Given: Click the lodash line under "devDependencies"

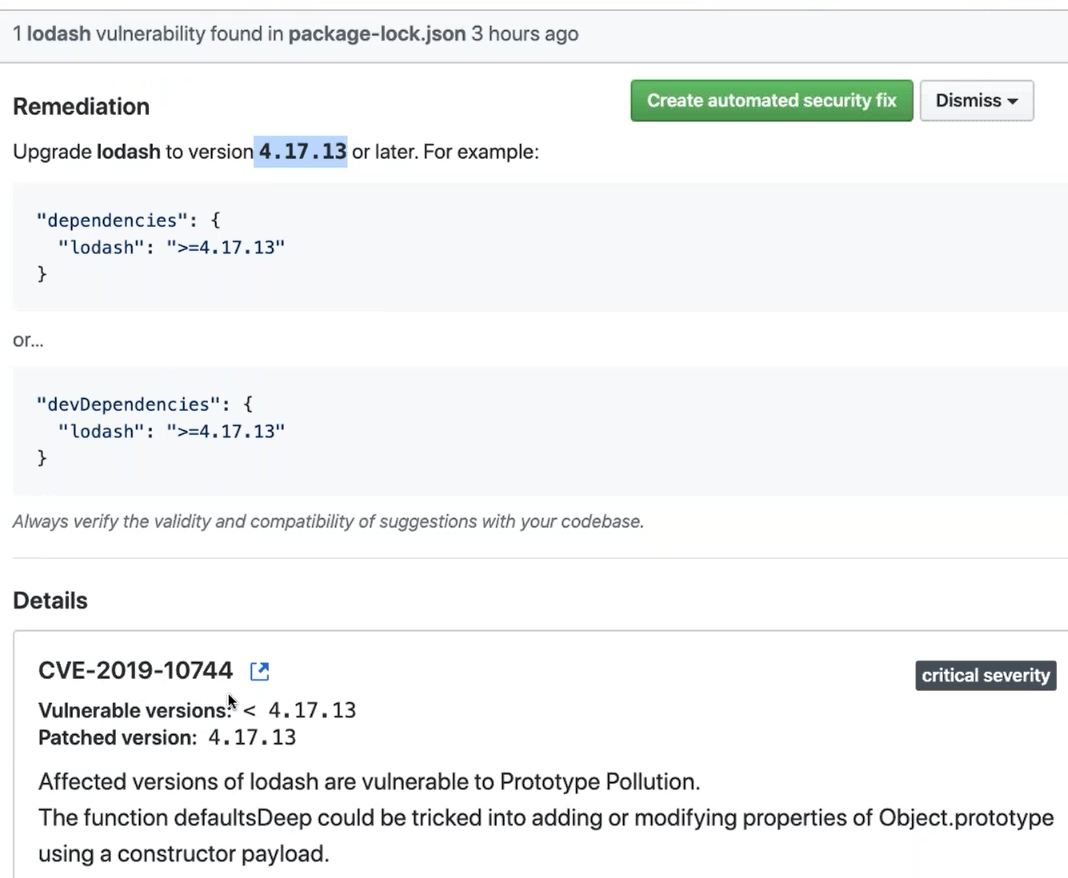Looking at the screenshot, I should click(x=172, y=431).
